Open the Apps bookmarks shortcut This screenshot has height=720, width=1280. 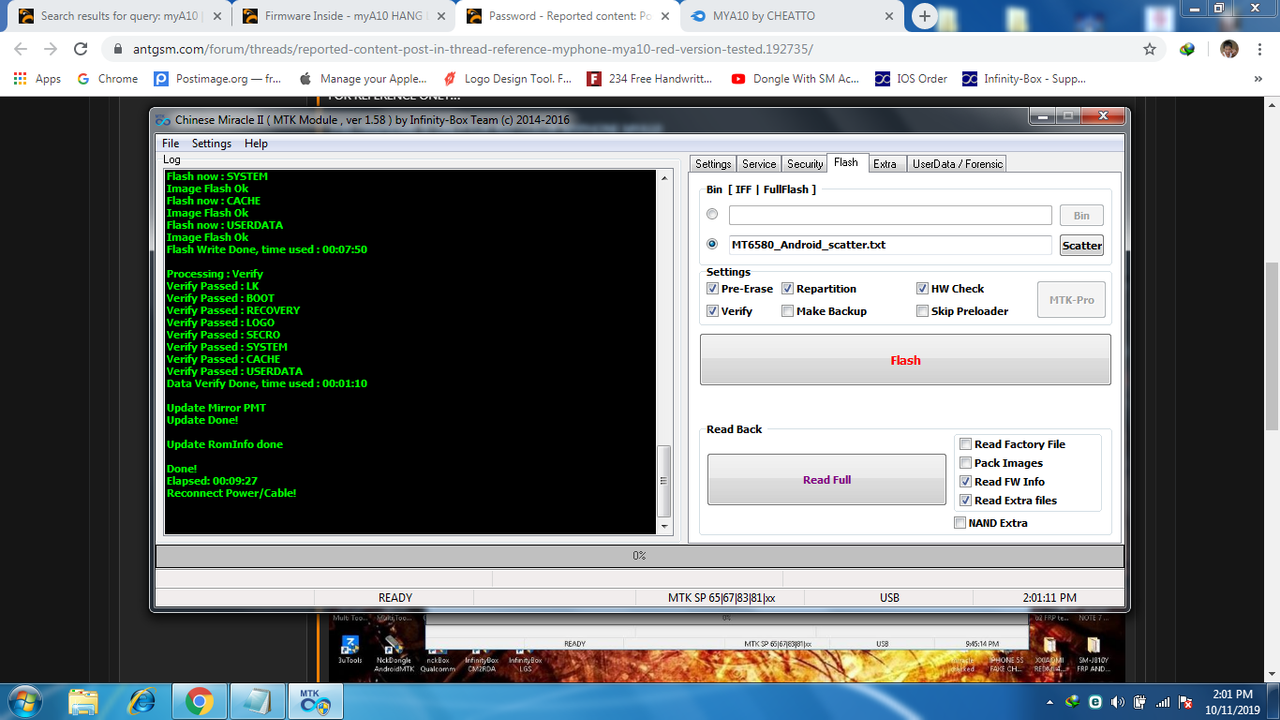[36, 79]
